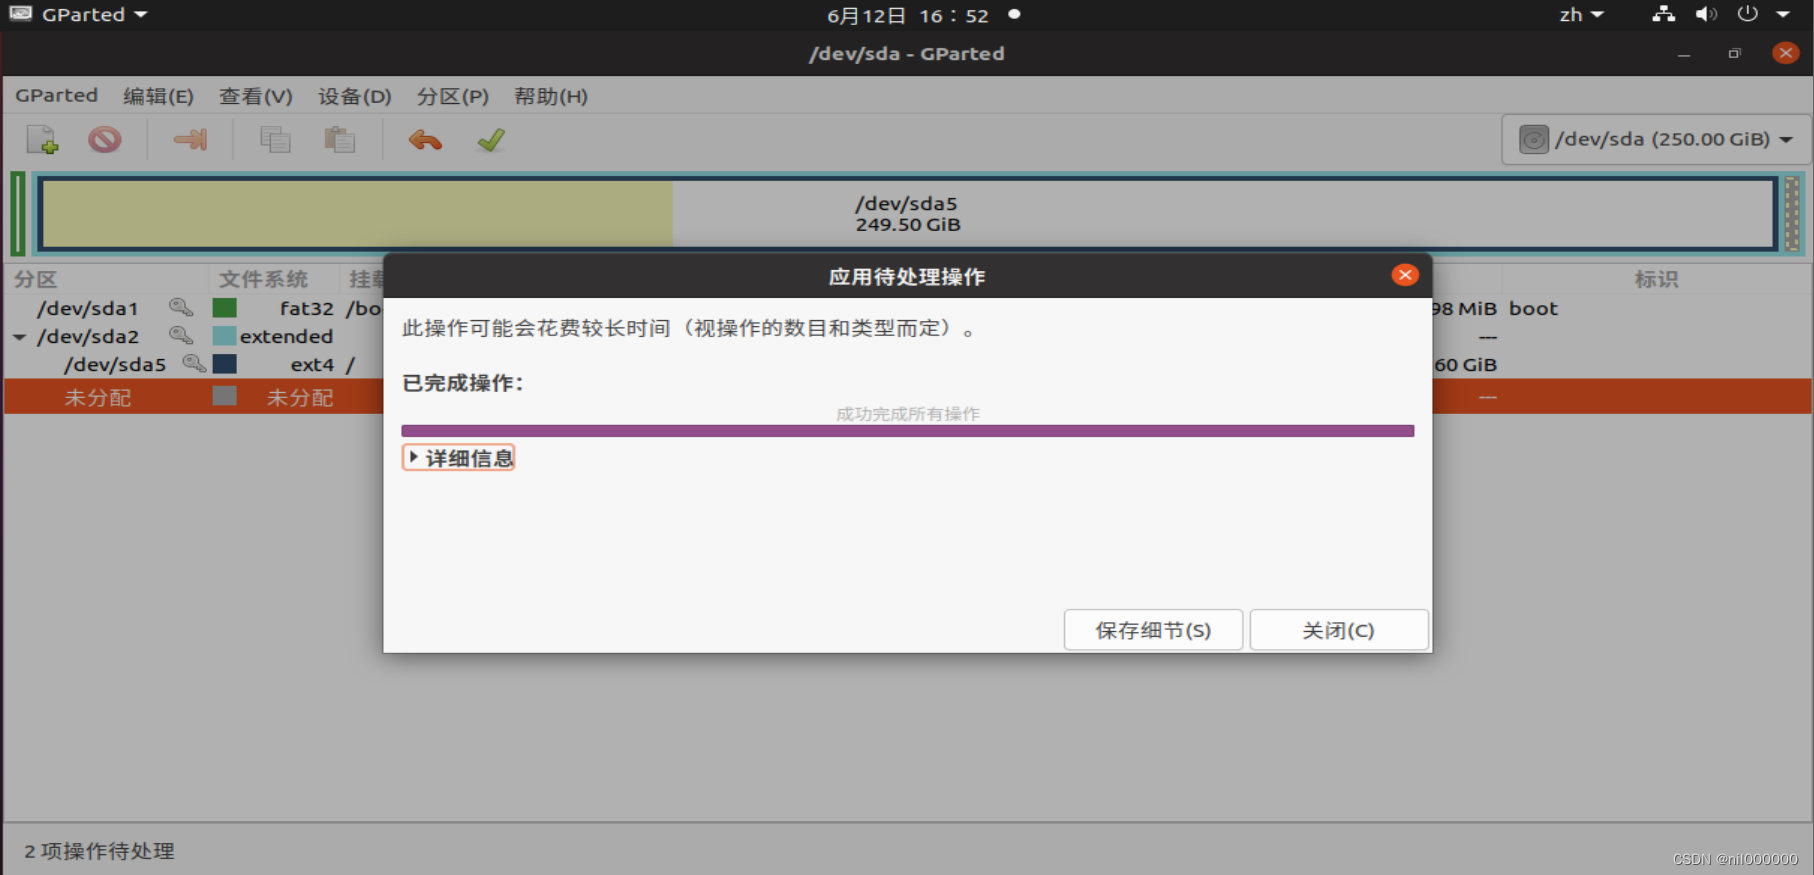Click the purple completed progress bar

[x=908, y=431]
